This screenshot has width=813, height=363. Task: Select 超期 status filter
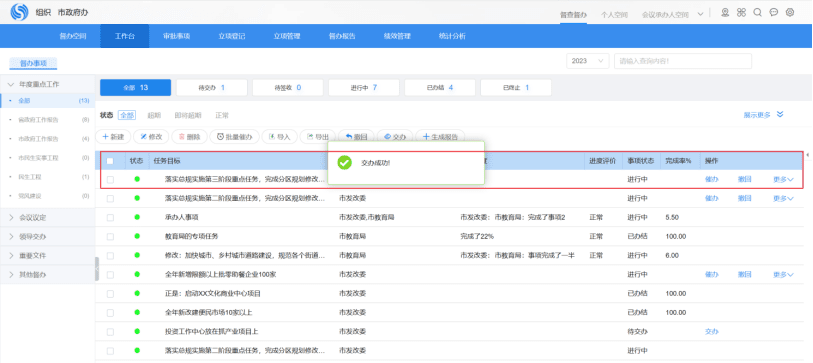(x=154, y=115)
